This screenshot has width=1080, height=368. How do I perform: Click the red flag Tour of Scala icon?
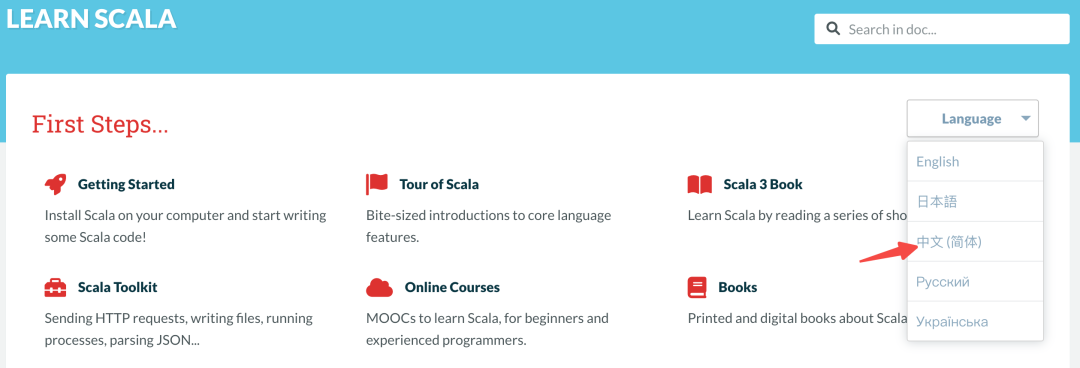point(377,184)
